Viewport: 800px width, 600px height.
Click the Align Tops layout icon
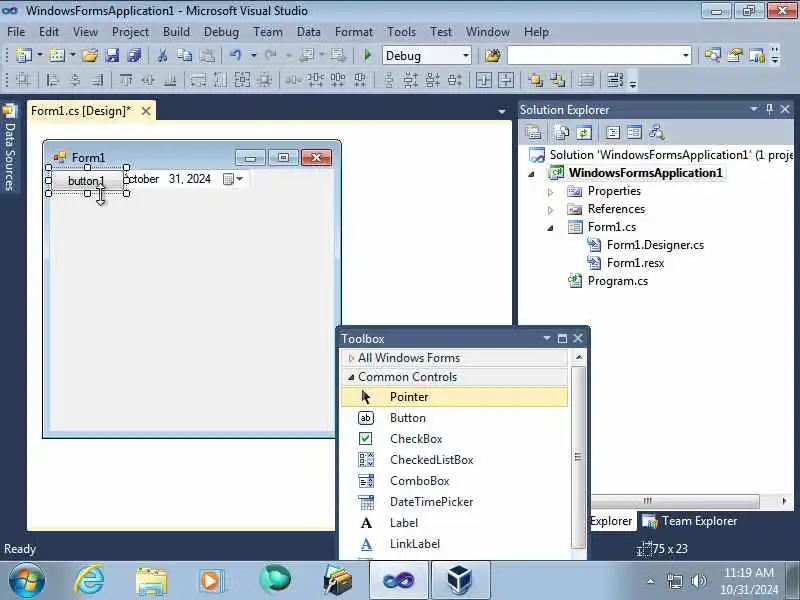pos(126,80)
